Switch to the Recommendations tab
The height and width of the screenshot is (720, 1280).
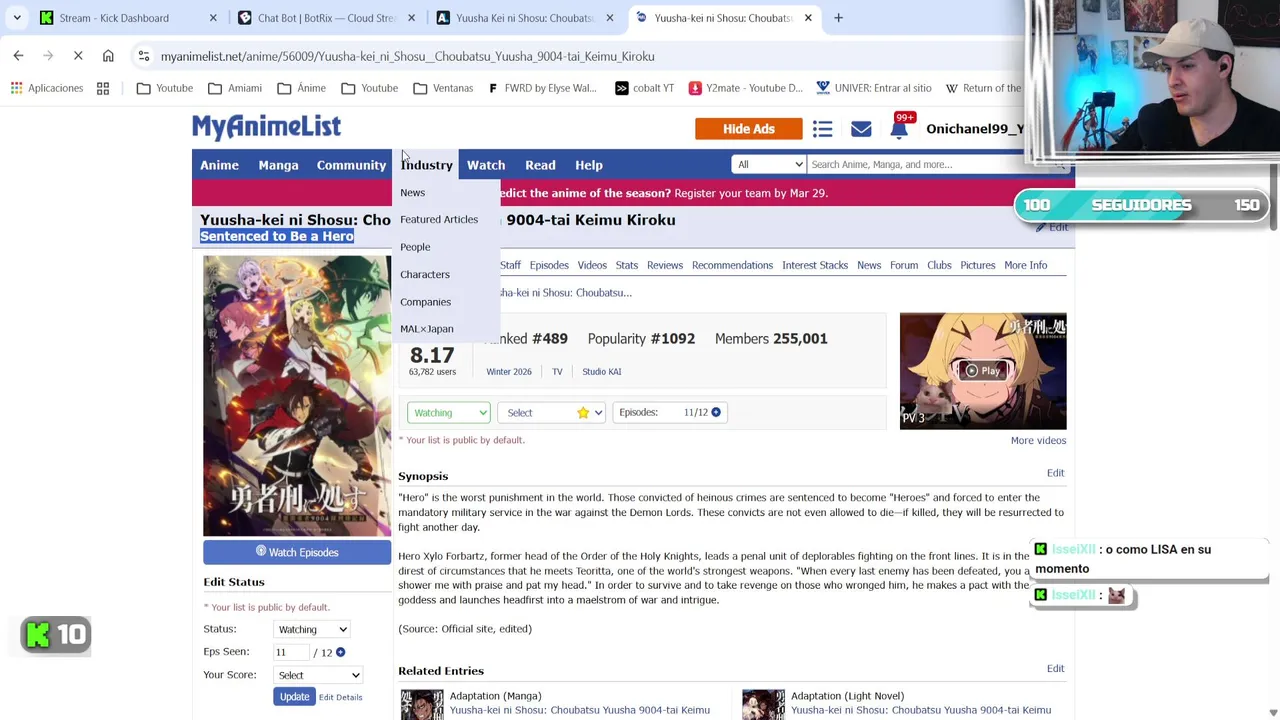click(732, 265)
